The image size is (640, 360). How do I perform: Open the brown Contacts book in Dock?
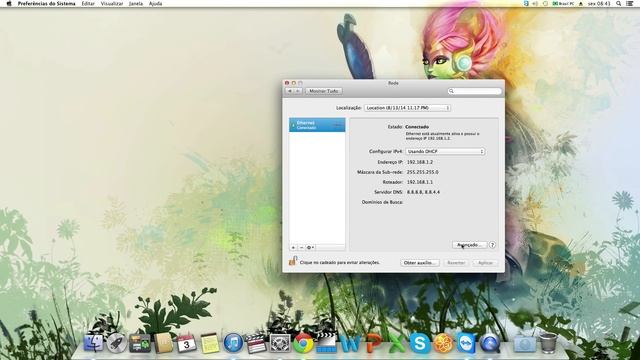[x=163, y=343]
